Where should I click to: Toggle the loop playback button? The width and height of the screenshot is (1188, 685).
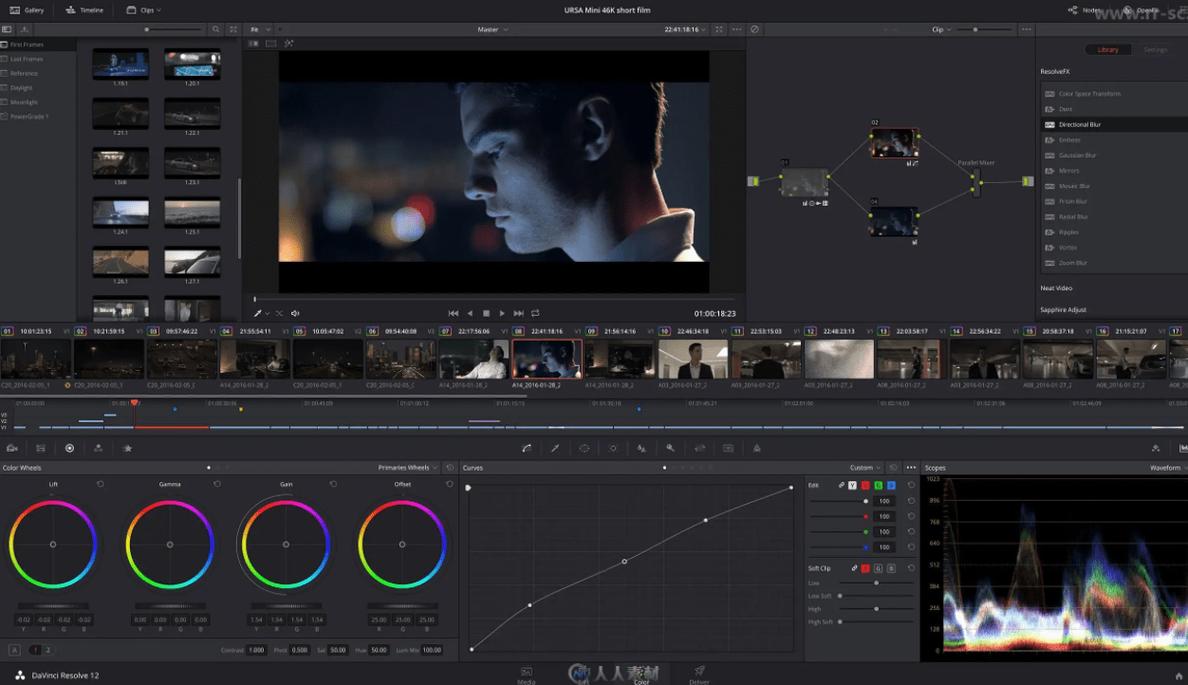coord(536,313)
